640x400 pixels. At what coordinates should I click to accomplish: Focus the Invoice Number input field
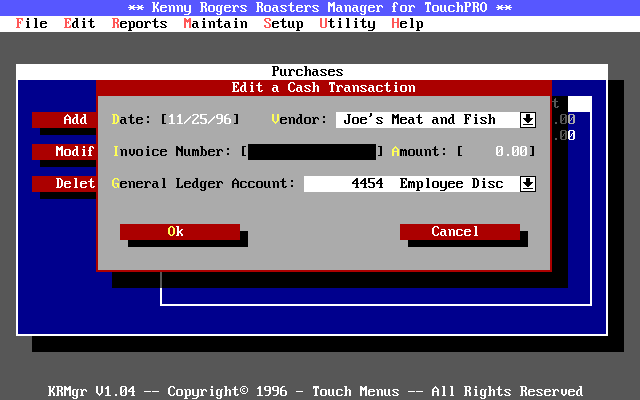(x=312, y=152)
